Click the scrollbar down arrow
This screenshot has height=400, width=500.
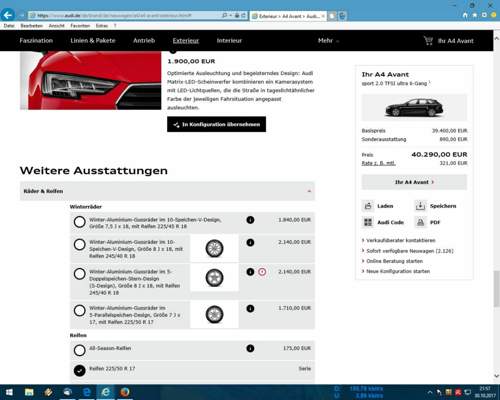coord(496,376)
